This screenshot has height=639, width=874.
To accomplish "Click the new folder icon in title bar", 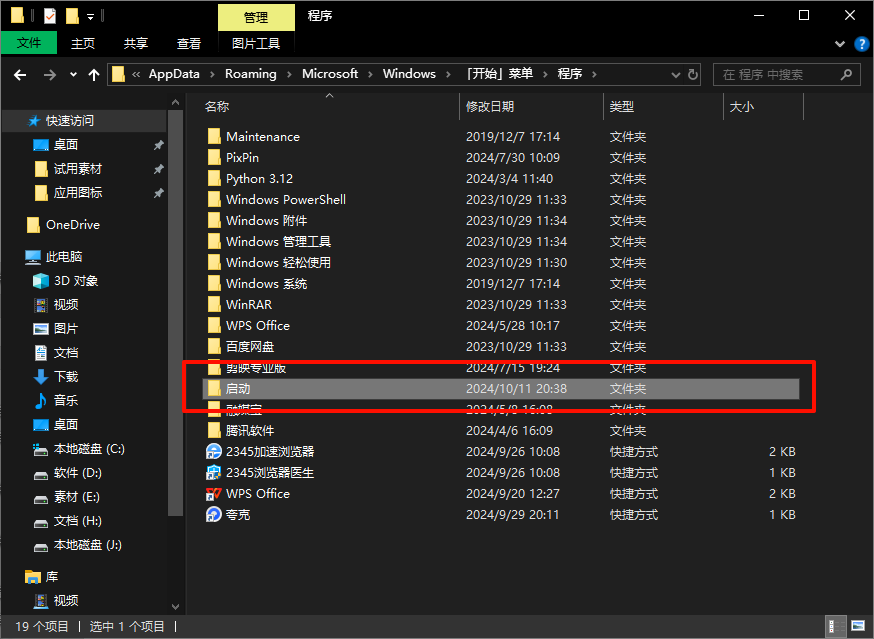I will point(72,16).
